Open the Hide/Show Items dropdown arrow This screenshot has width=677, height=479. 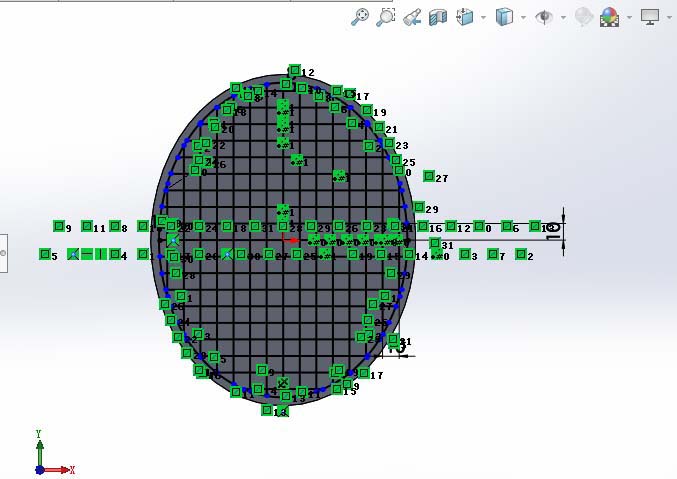(563, 18)
